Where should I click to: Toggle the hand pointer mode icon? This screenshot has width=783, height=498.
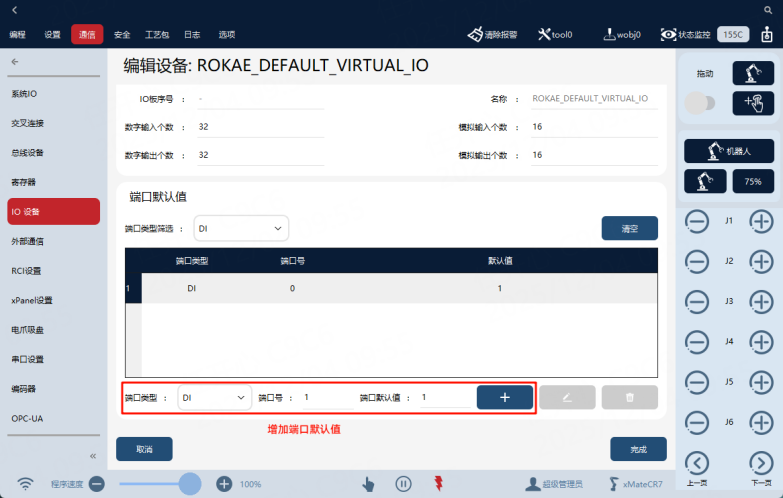tap(368, 484)
